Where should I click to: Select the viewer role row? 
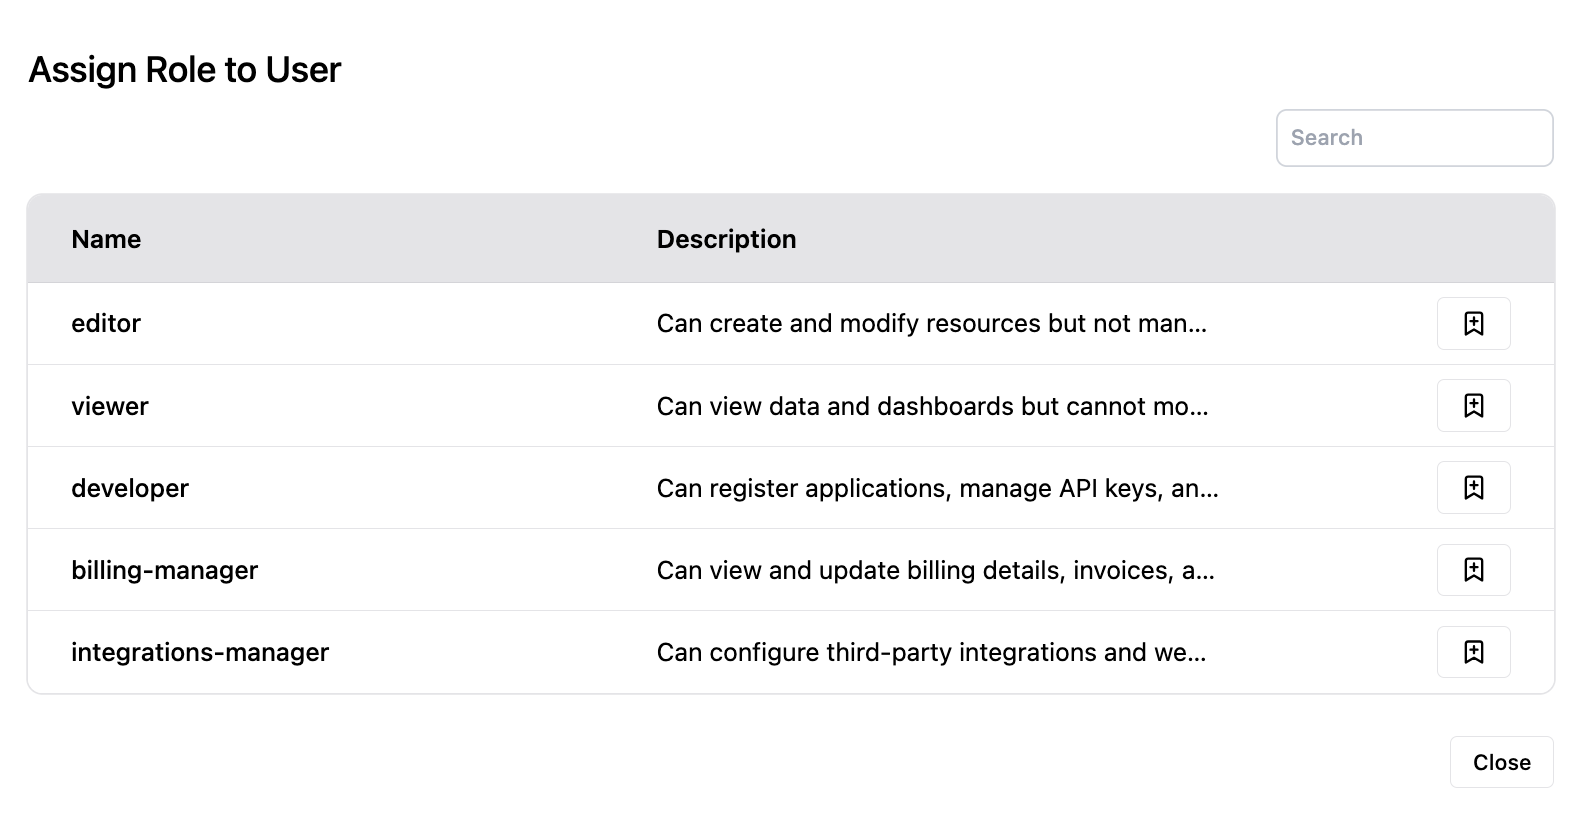coord(109,405)
